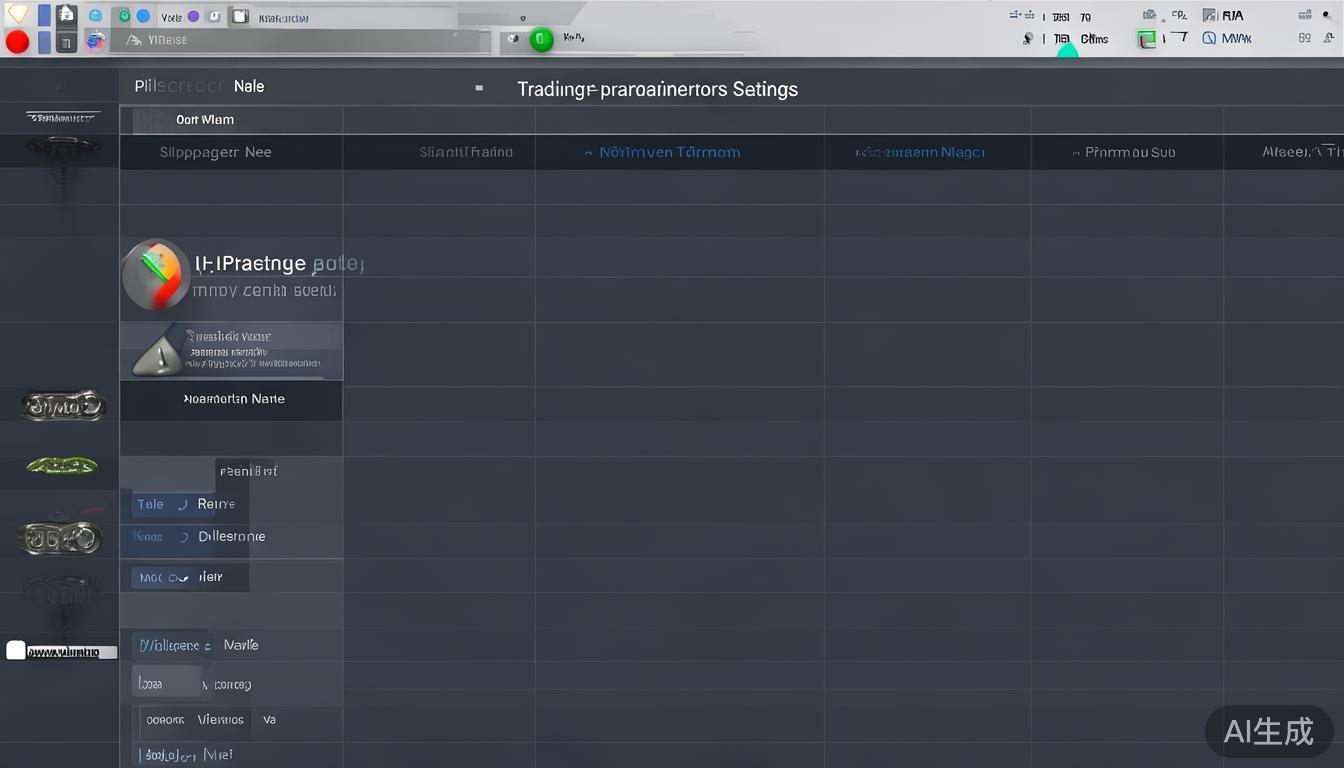Click the green square icon in top-right toolbar
This screenshot has width=1344, height=768.
[1147, 39]
